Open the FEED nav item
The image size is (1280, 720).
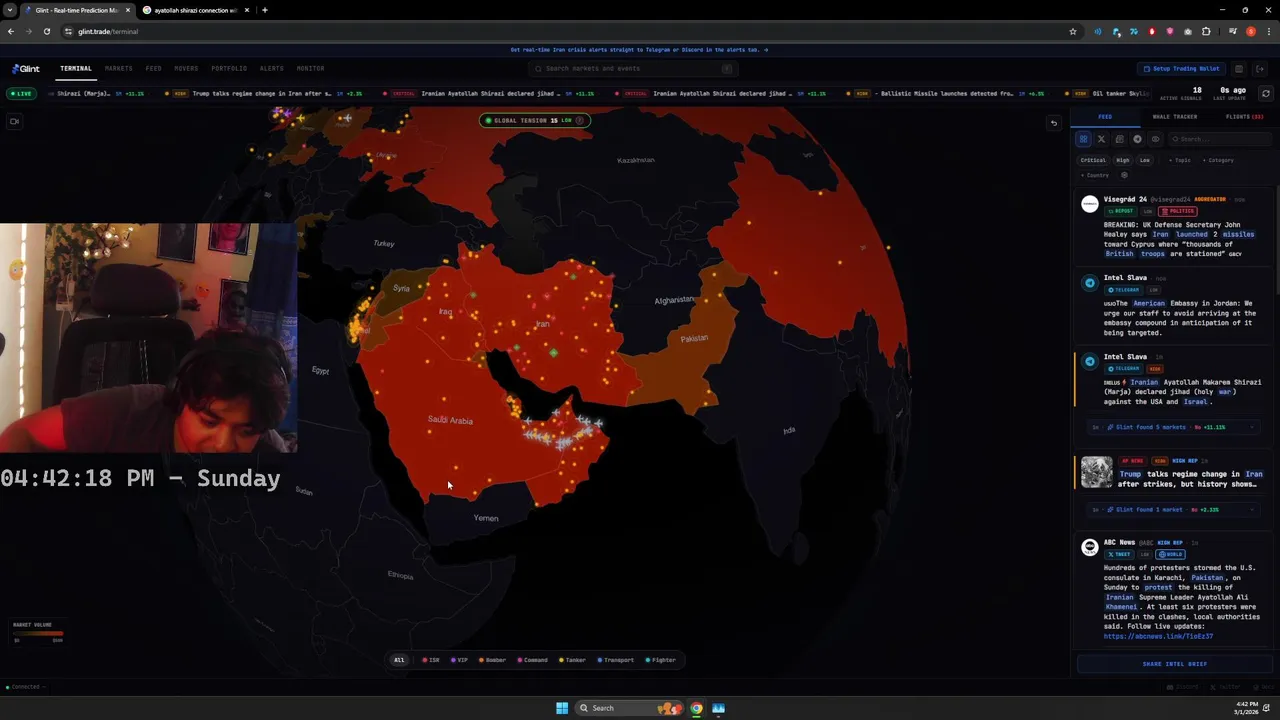[x=153, y=68]
